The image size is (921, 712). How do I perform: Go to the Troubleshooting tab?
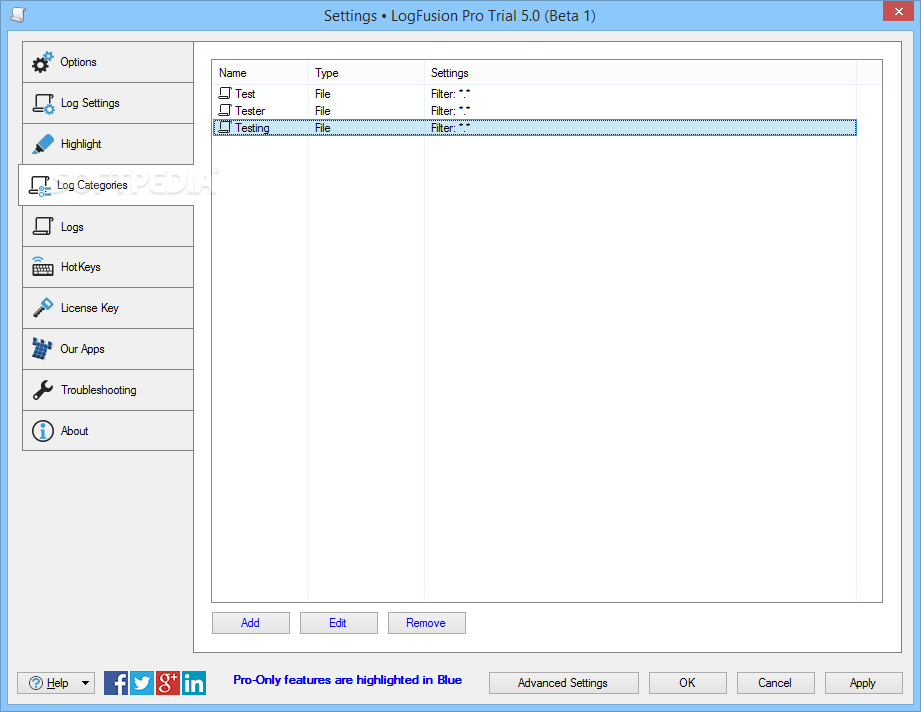(108, 390)
